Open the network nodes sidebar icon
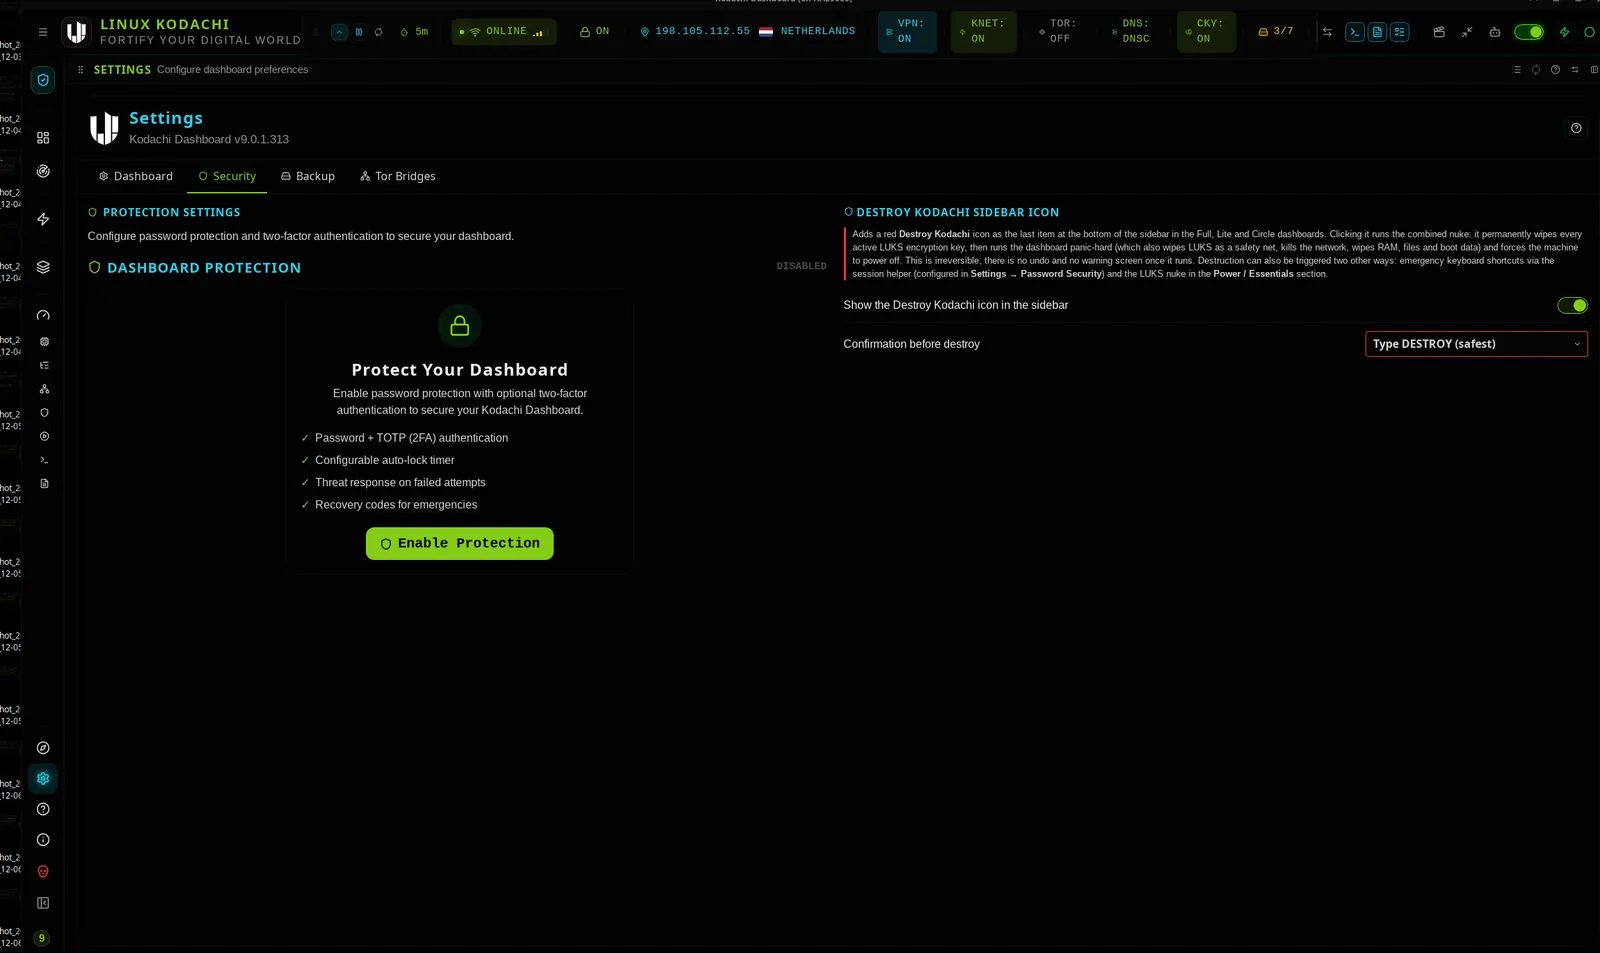 tap(44, 389)
